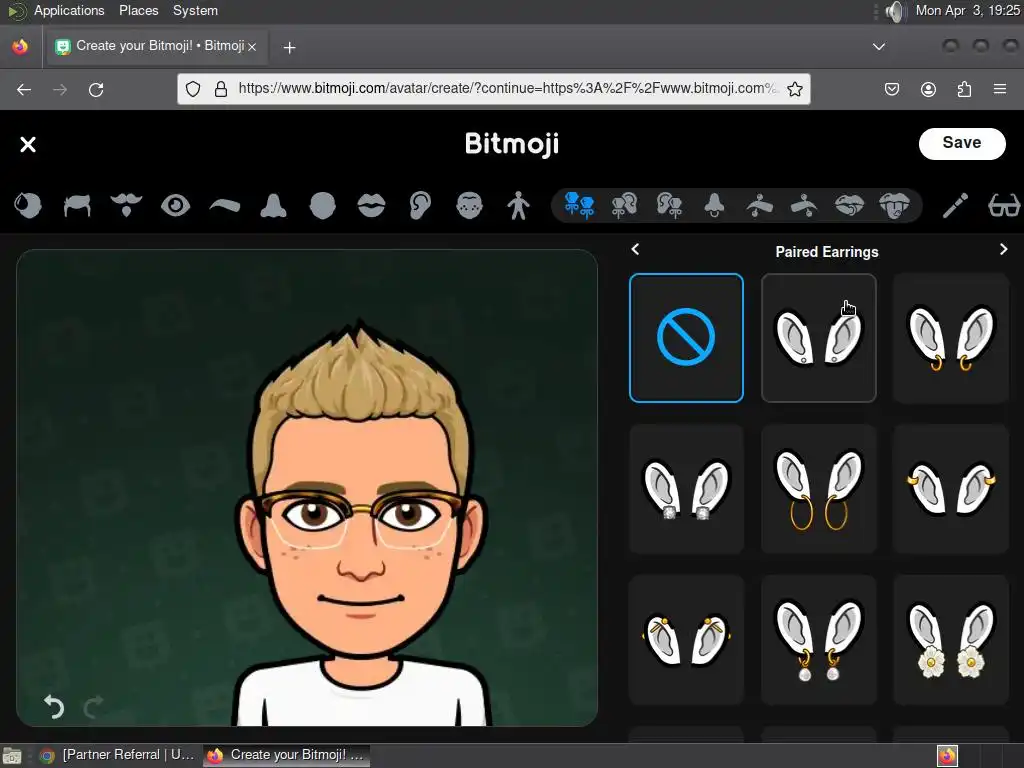Switch to Partner Referral taskbar window
Image resolution: width=1024 pixels, height=768 pixels.
118,755
